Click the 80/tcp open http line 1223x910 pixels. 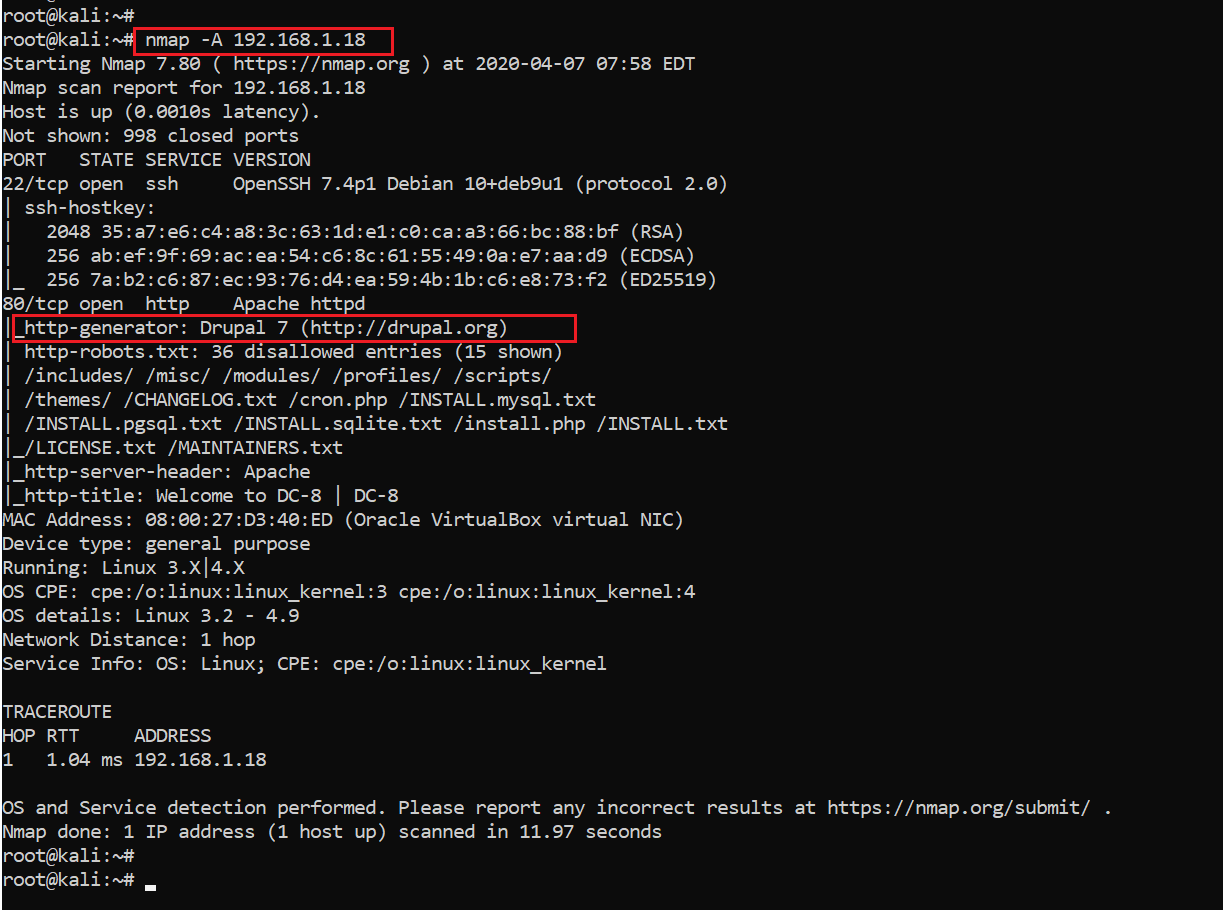click(90, 304)
